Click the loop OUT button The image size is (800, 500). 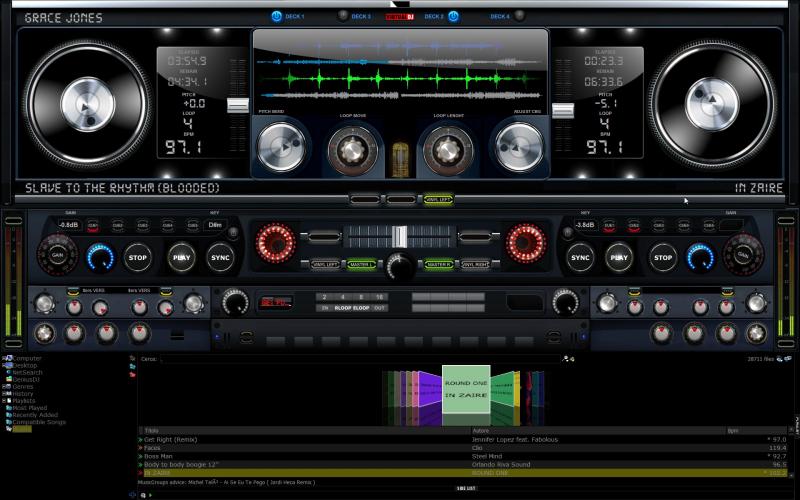(379, 308)
